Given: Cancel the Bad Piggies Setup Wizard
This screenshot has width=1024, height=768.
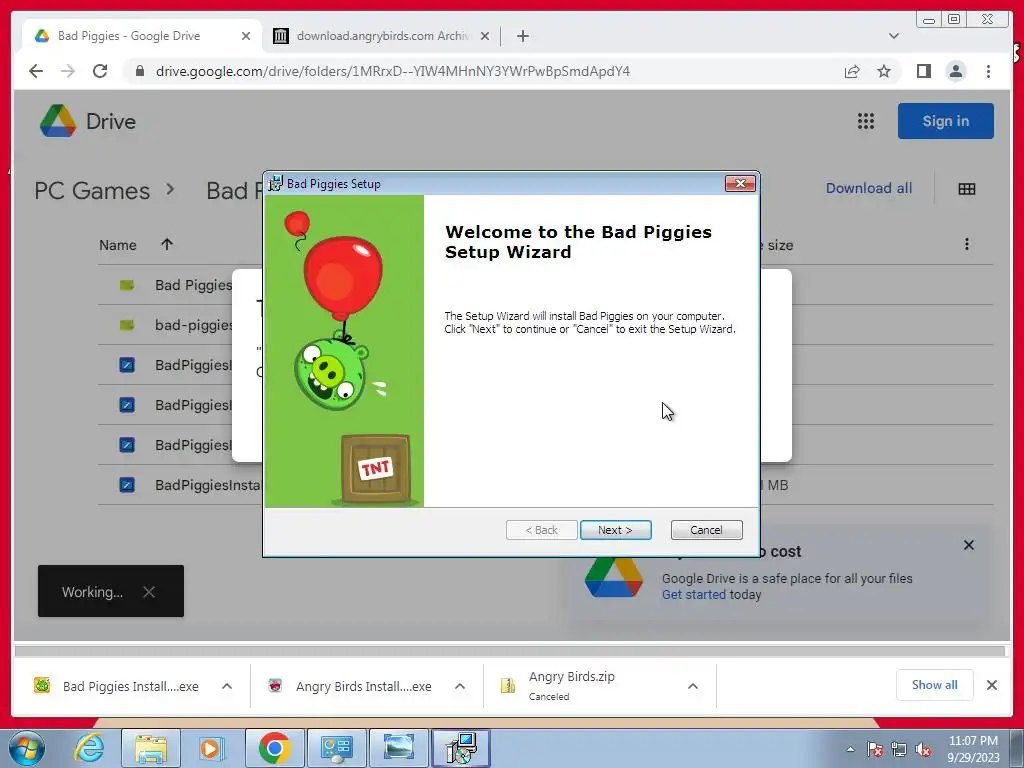Looking at the screenshot, I should pos(707,530).
